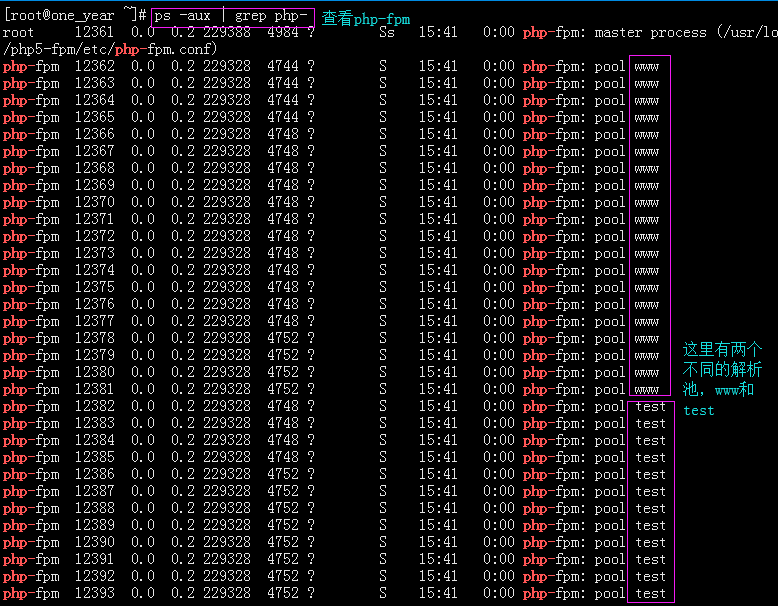Select PID 12386 in the process list

point(94,474)
